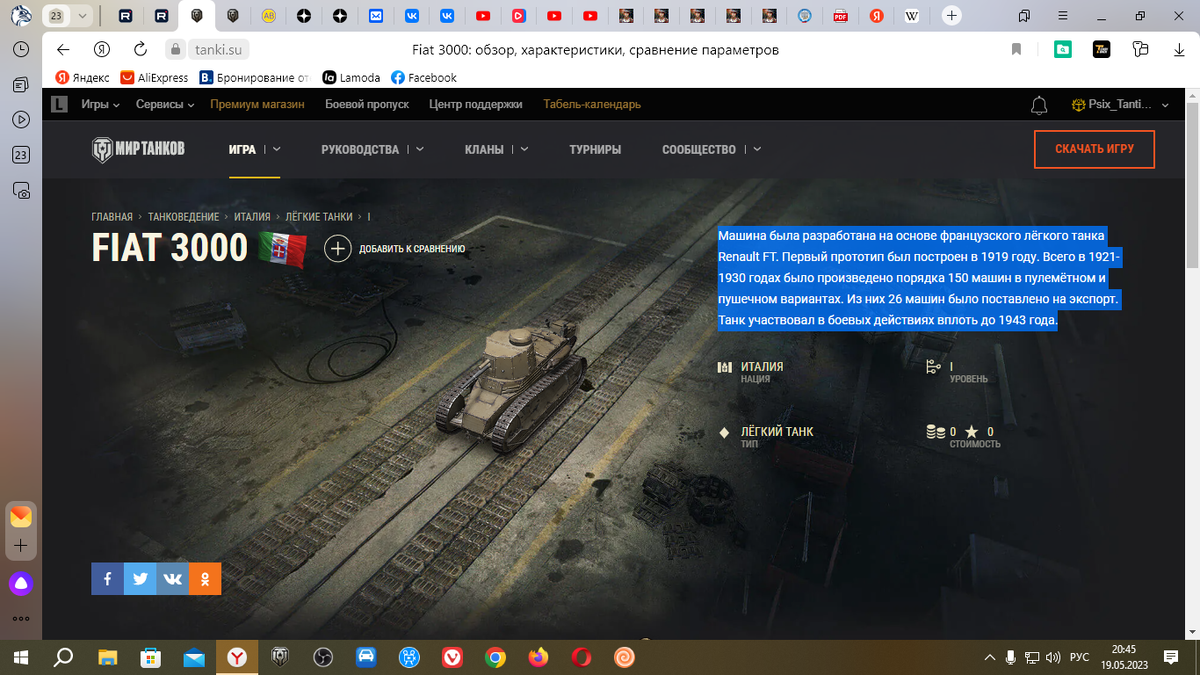Open the notifications bell on the site header
This screenshot has height=675, width=1200.
[1039, 104]
